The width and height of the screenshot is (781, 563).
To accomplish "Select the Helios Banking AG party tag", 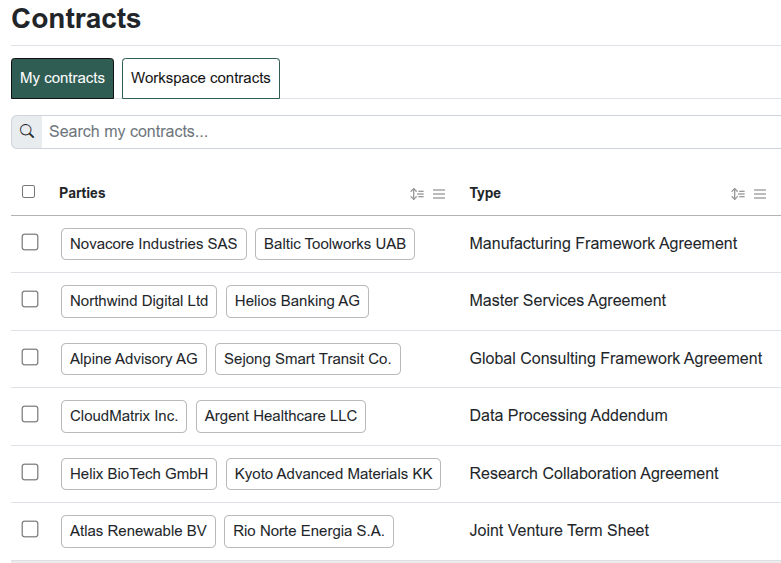I will point(297,301).
